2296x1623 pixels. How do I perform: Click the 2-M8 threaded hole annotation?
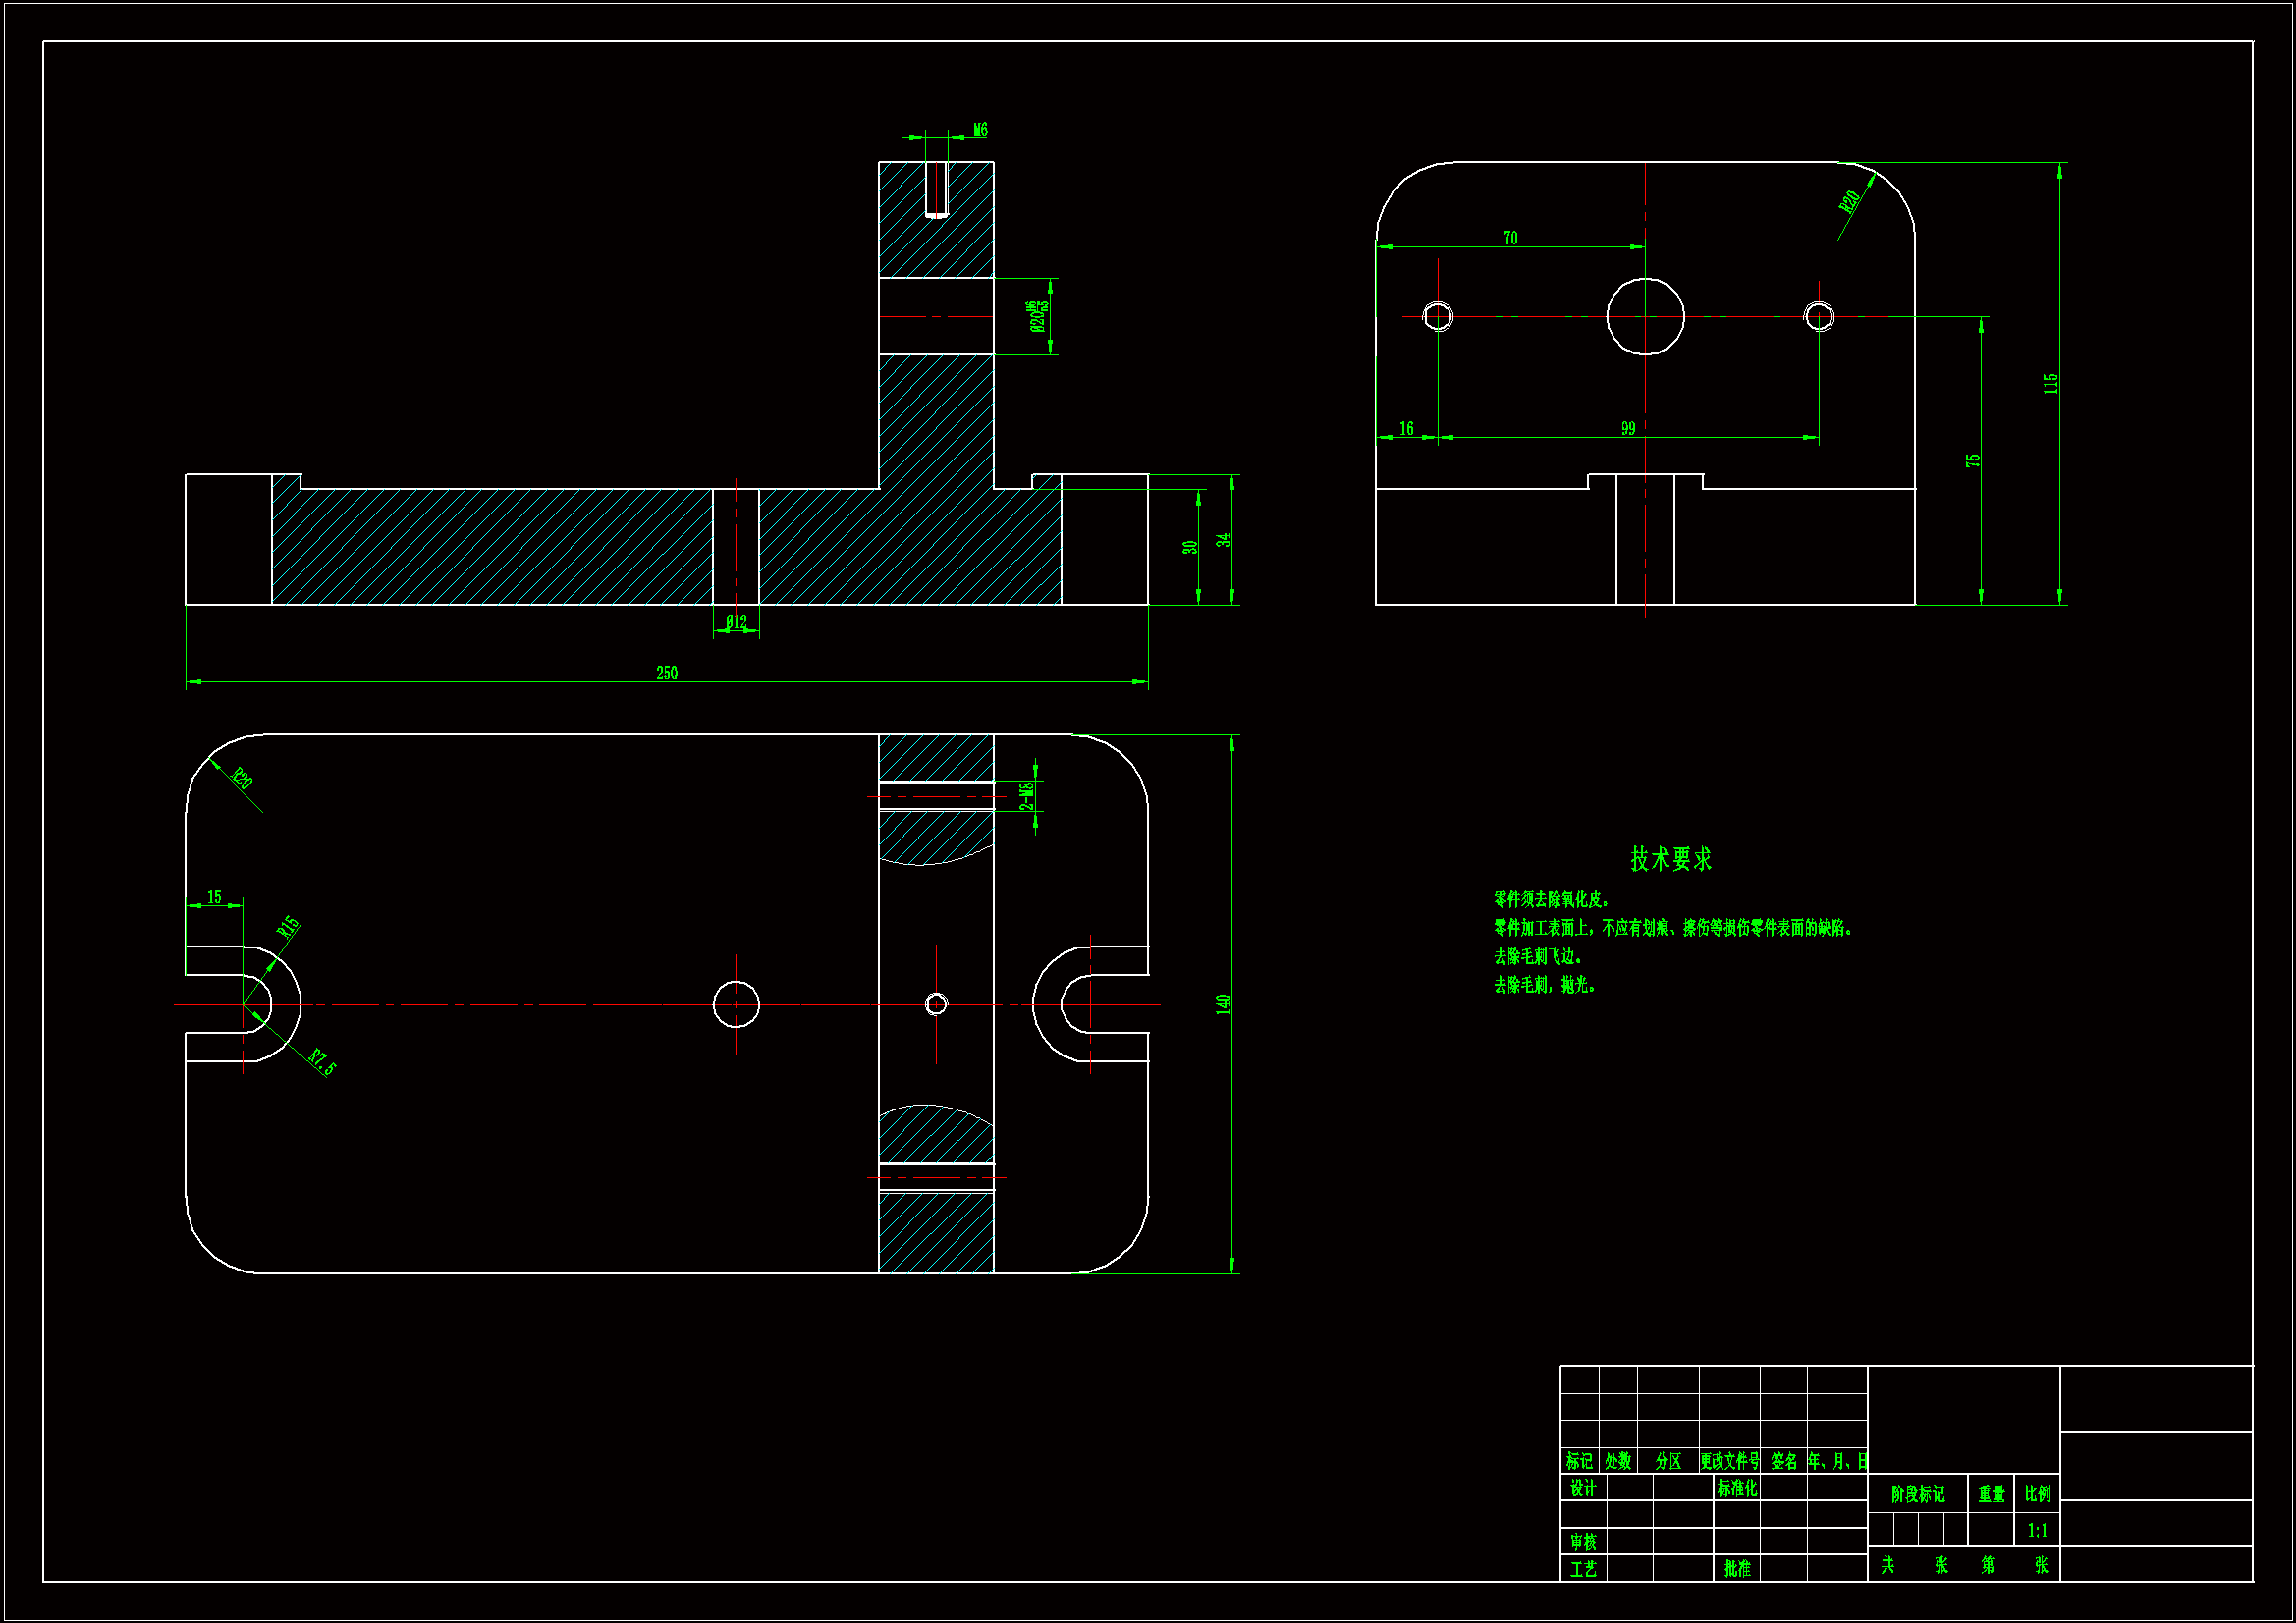click(1026, 796)
